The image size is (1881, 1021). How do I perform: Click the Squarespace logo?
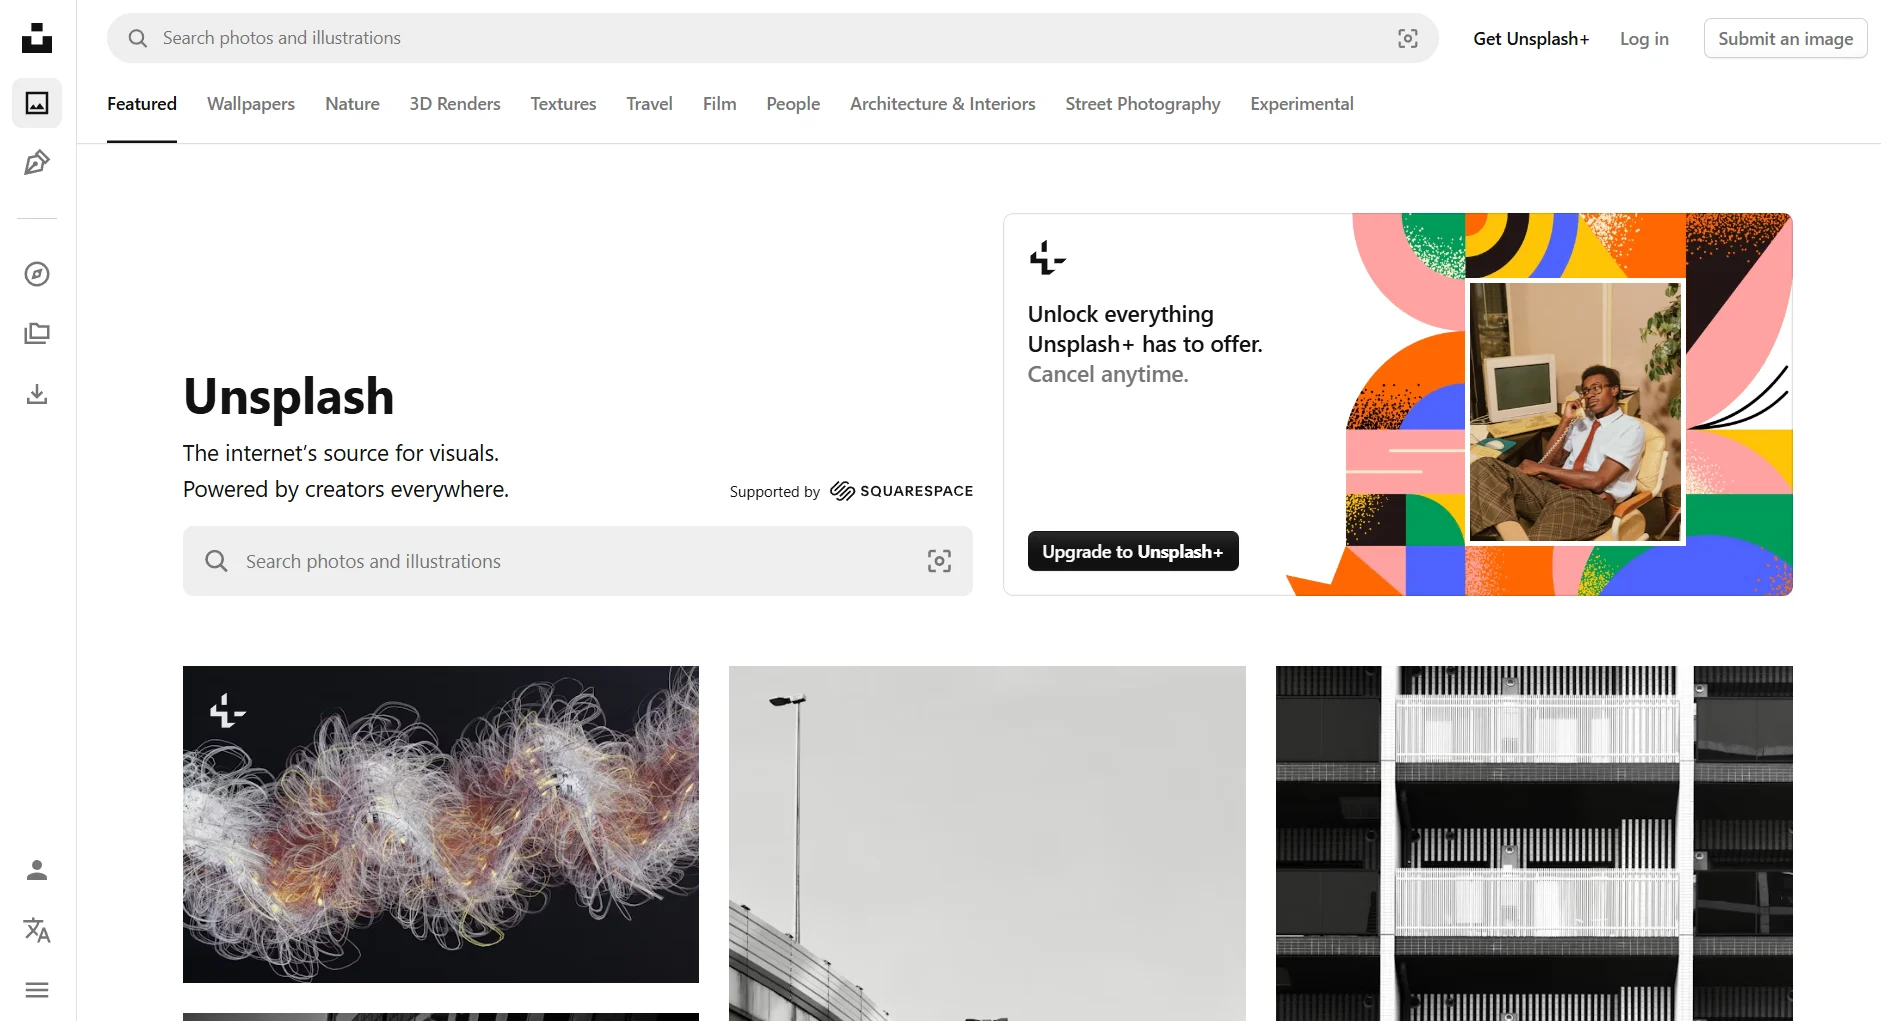901,491
